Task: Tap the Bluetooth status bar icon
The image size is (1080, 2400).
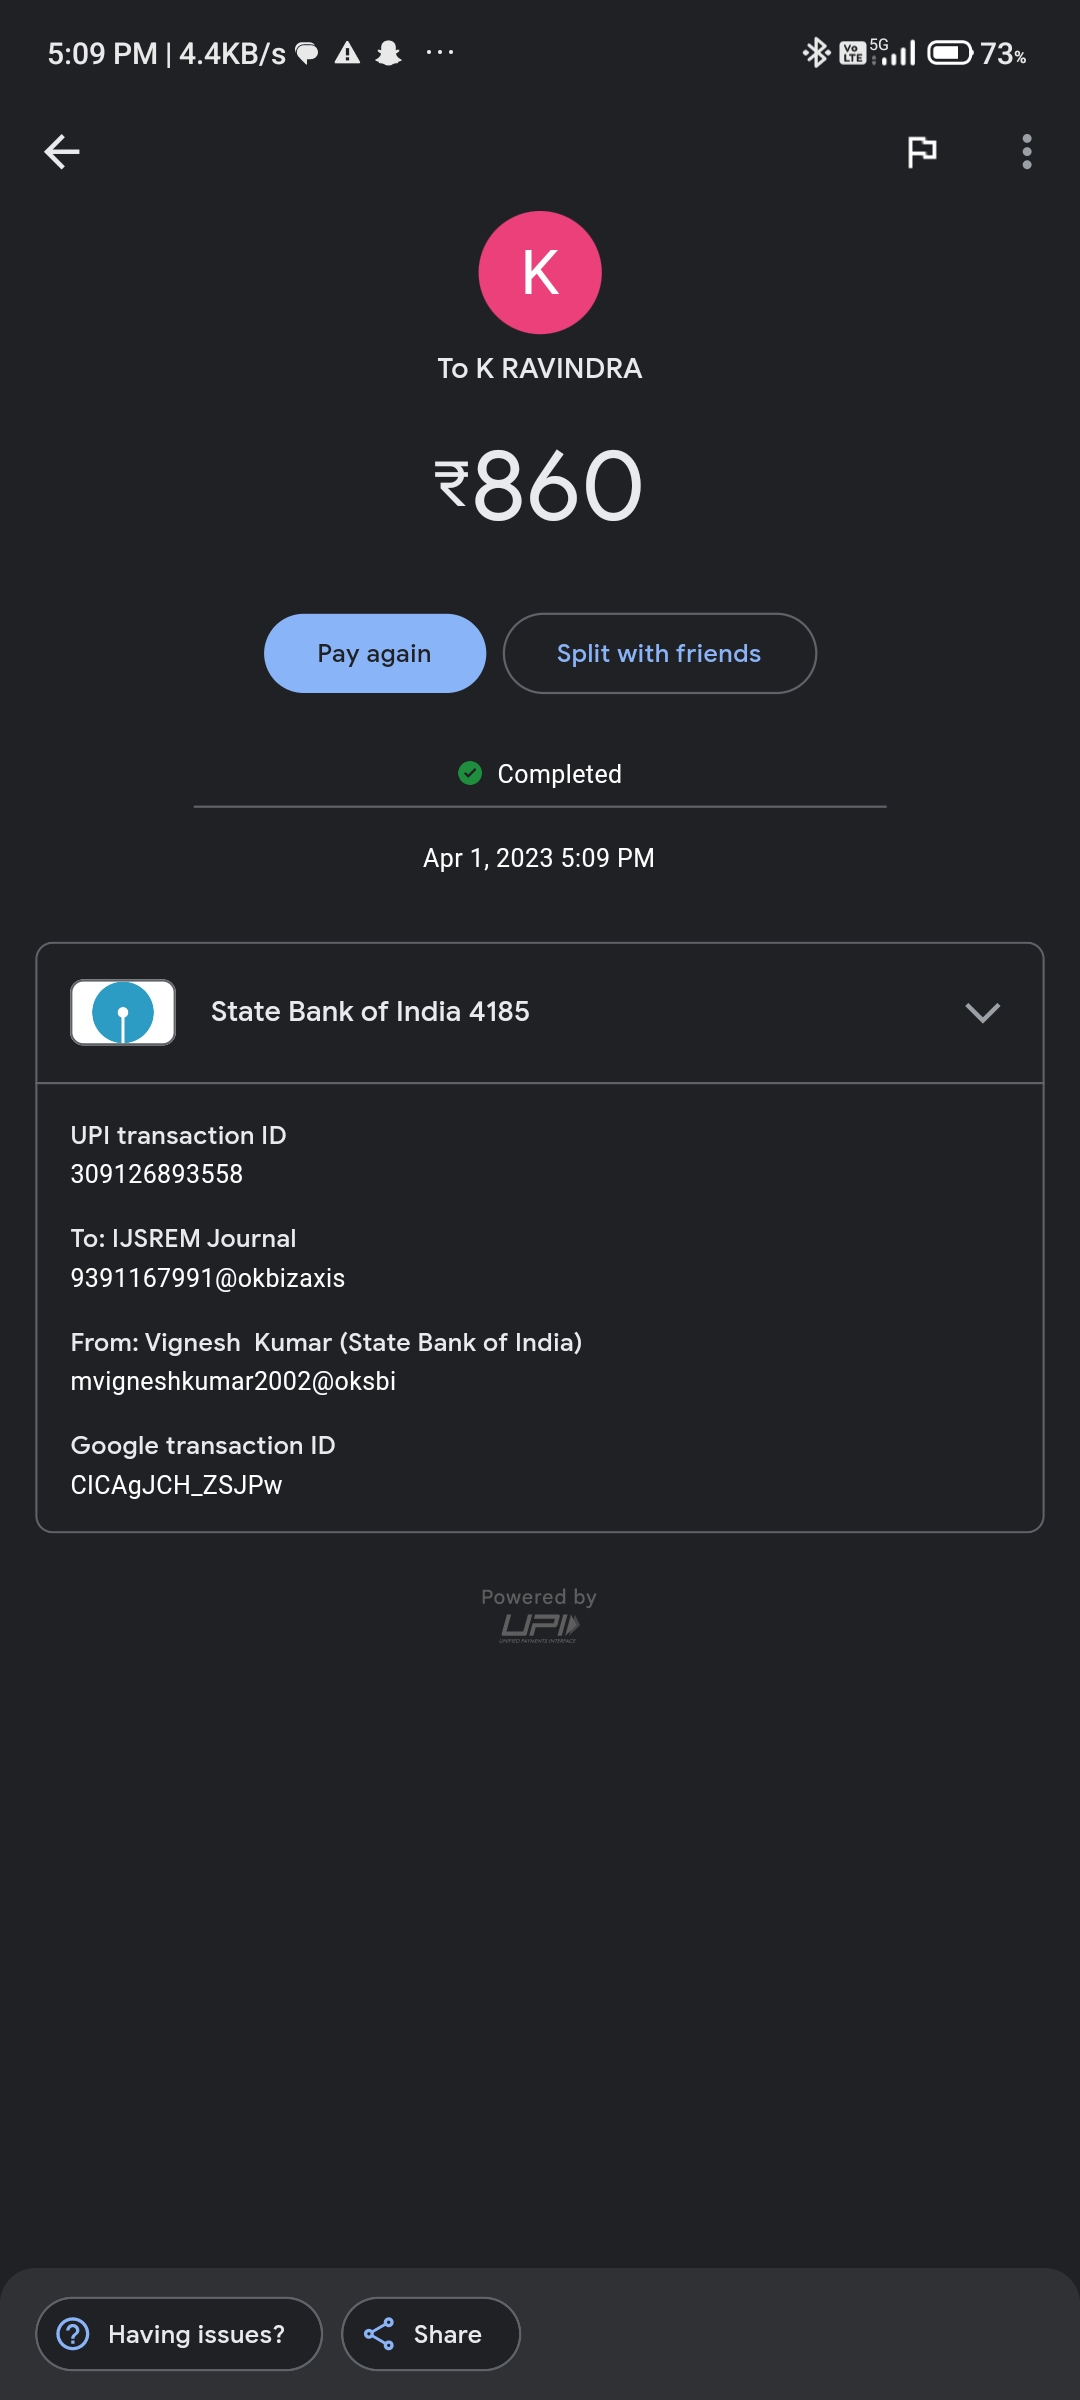Action: click(x=816, y=52)
